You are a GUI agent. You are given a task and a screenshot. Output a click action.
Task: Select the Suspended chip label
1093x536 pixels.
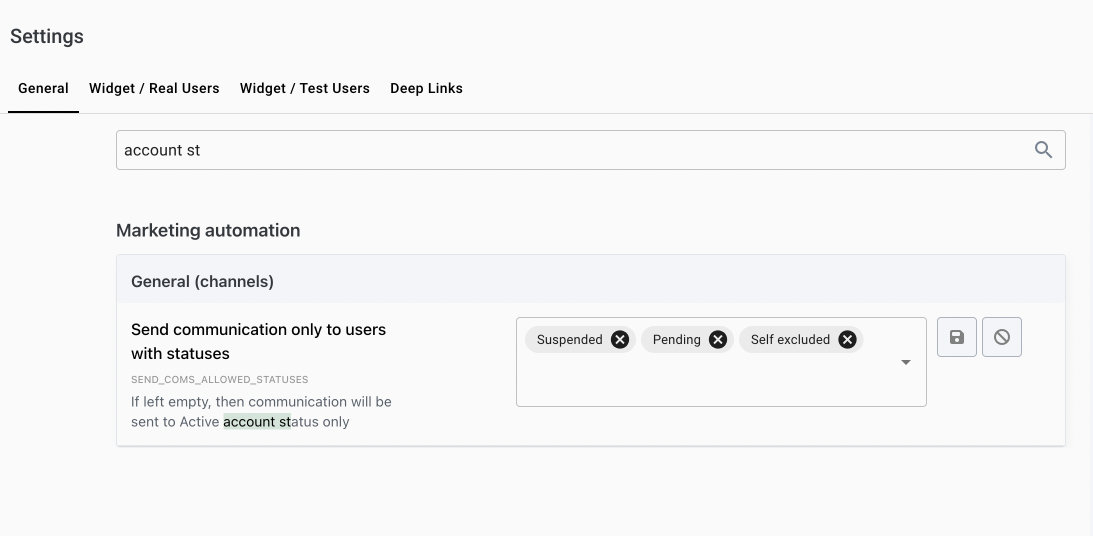click(569, 340)
